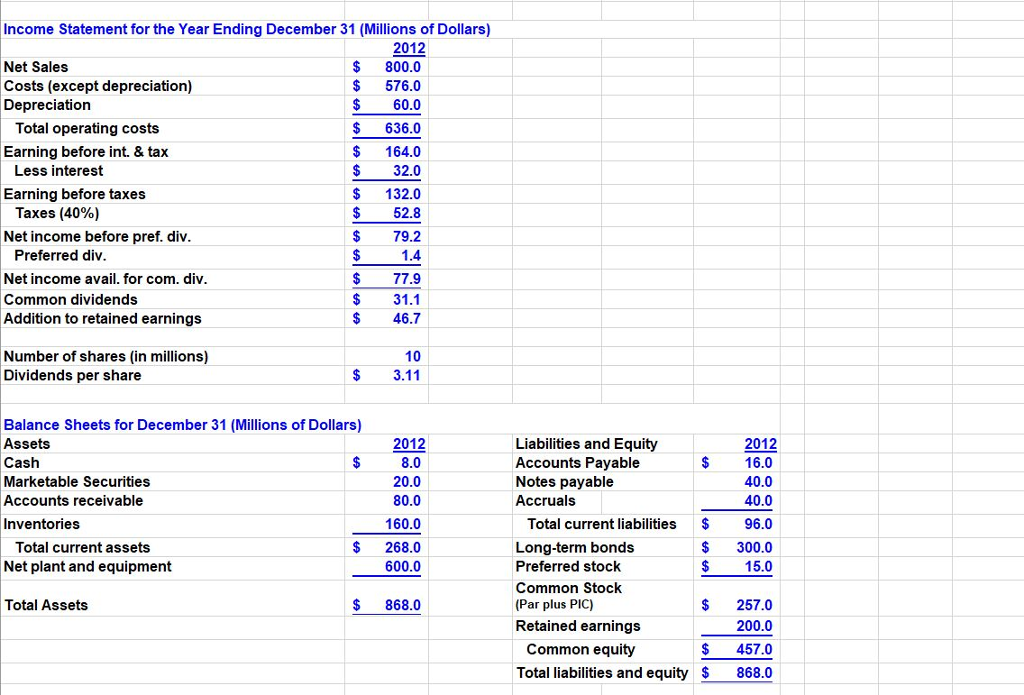Select the Net Sales value 800.0
Image resolution: width=1024 pixels, height=695 pixels.
(x=402, y=67)
